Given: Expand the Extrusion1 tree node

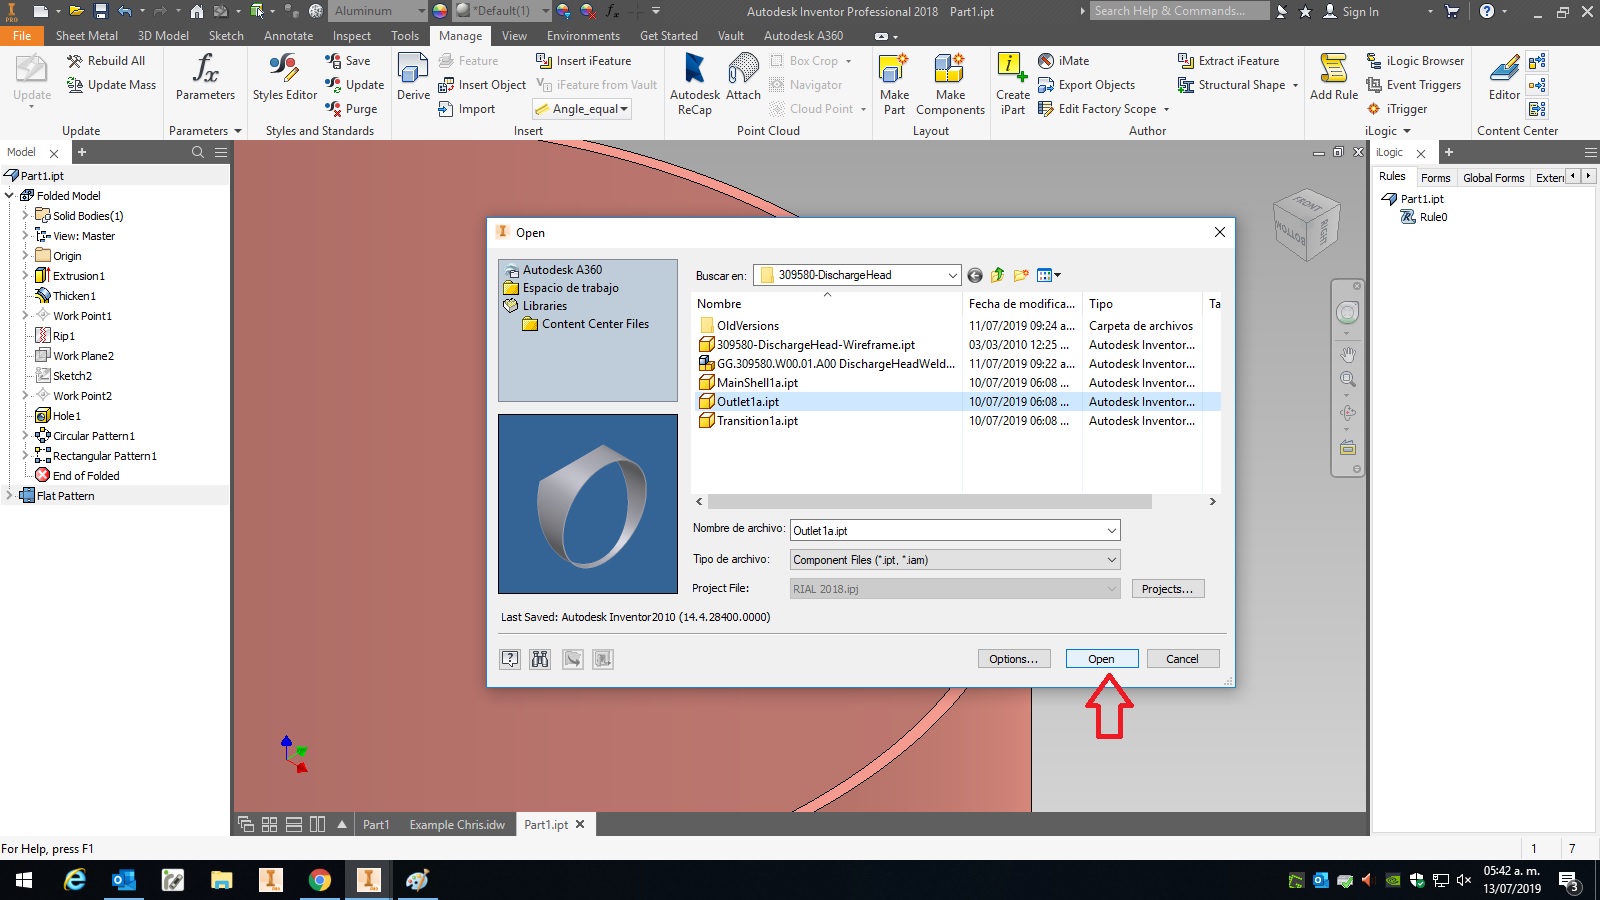Looking at the screenshot, I should pyautogui.click(x=25, y=276).
